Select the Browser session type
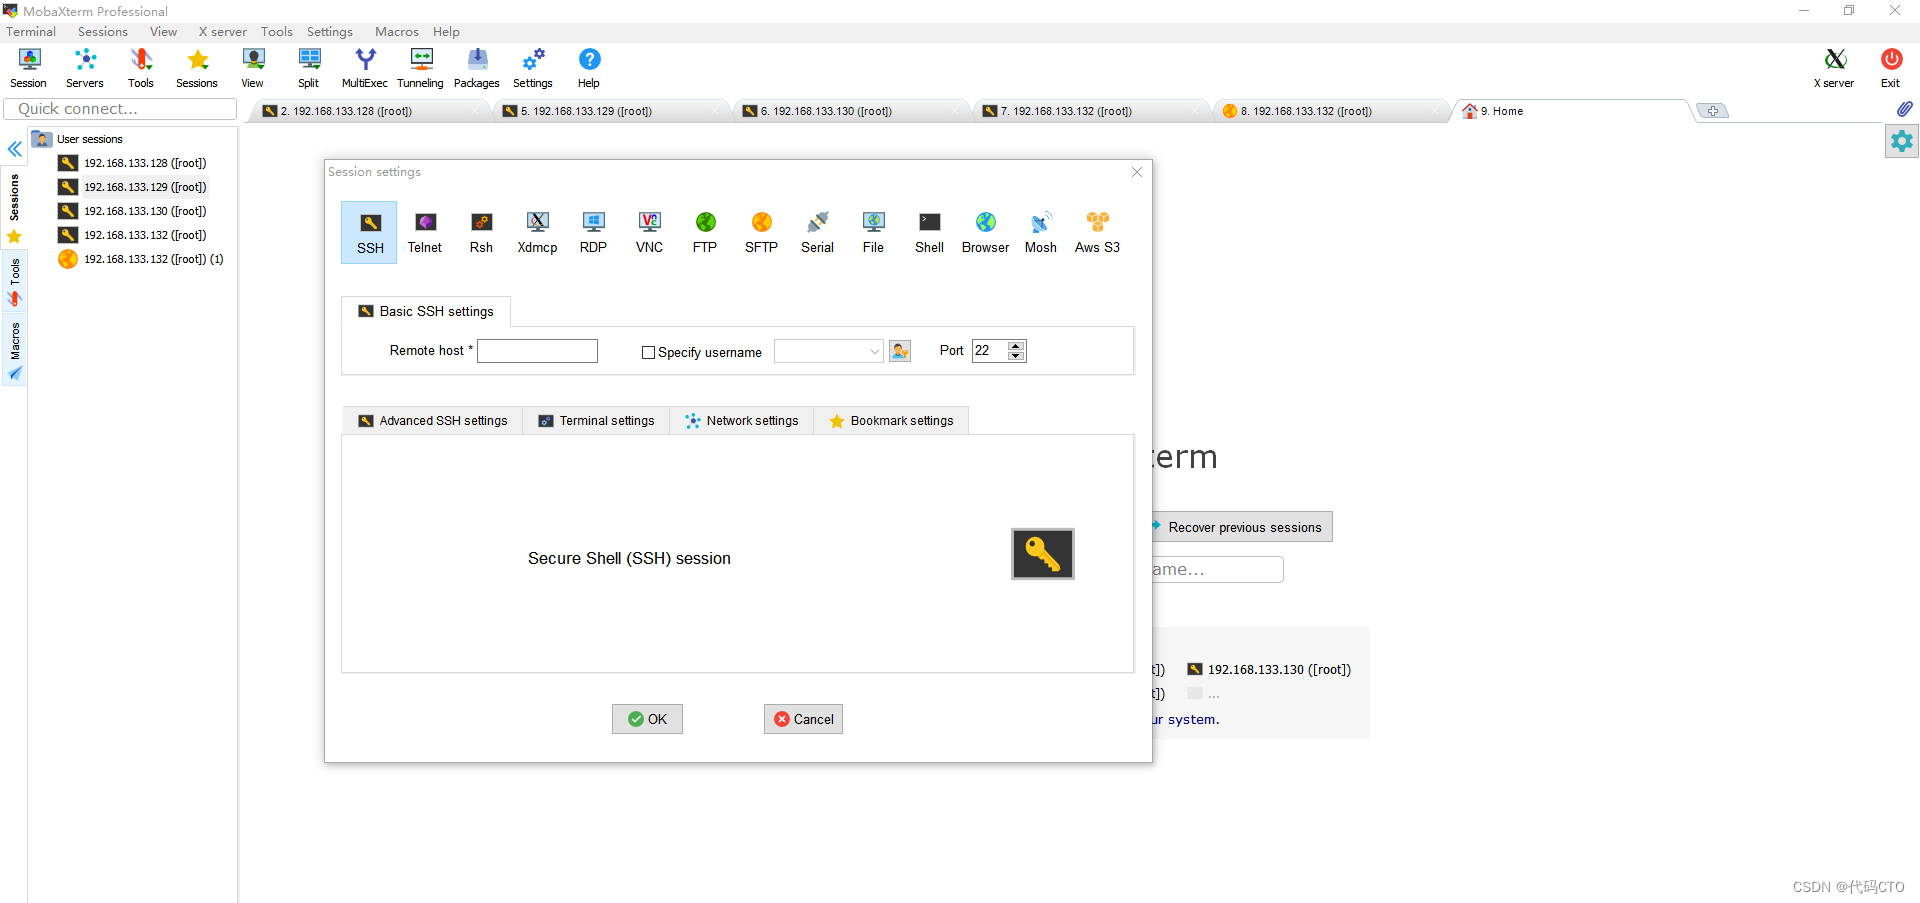This screenshot has width=1920, height=903. click(985, 233)
